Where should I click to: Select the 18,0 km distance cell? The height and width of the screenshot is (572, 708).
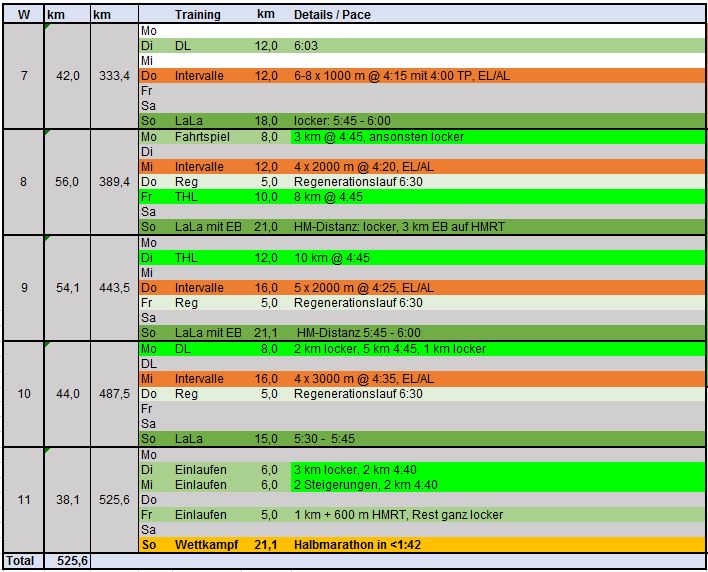265,121
